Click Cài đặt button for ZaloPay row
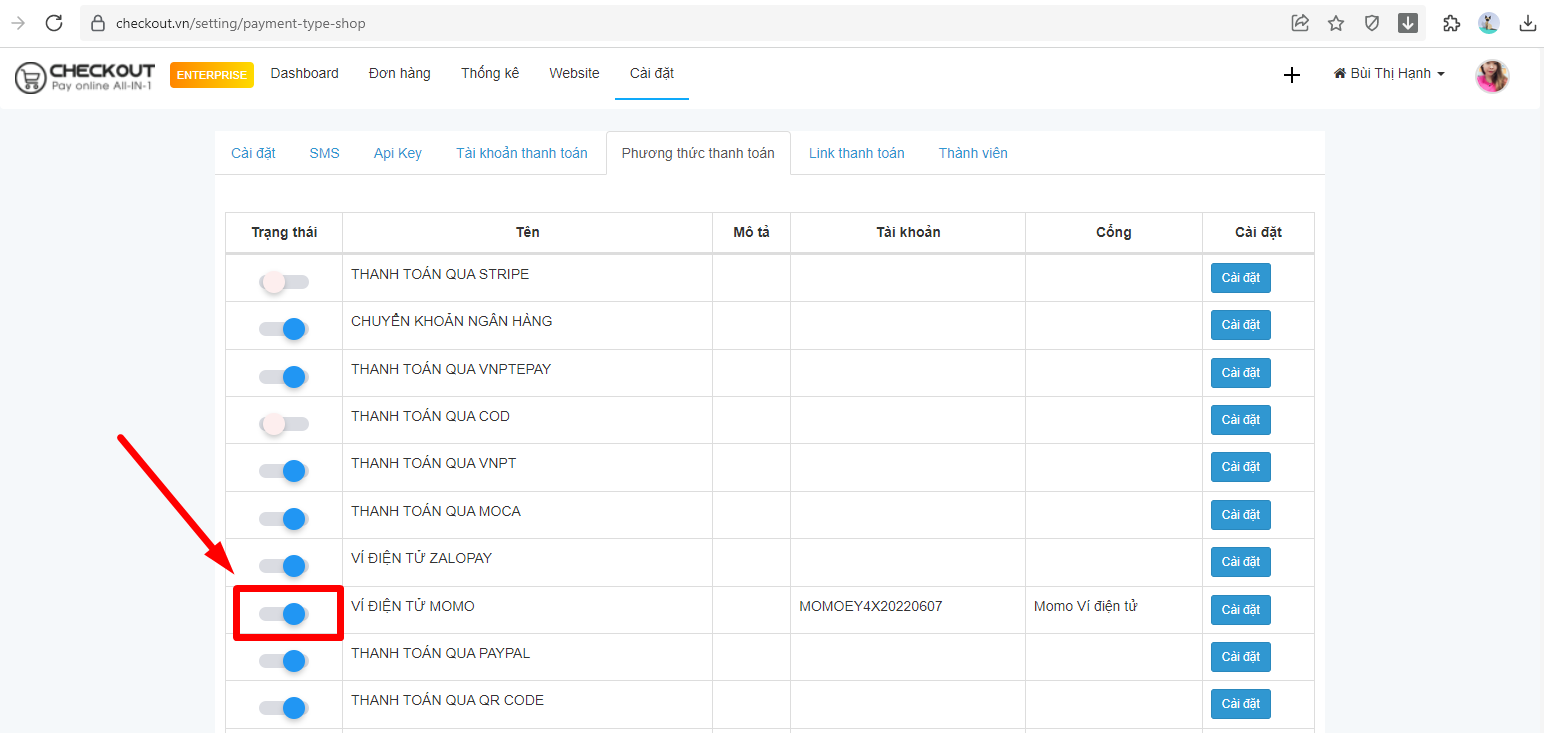The width and height of the screenshot is (1544, 733). (x=1241, y=562)
